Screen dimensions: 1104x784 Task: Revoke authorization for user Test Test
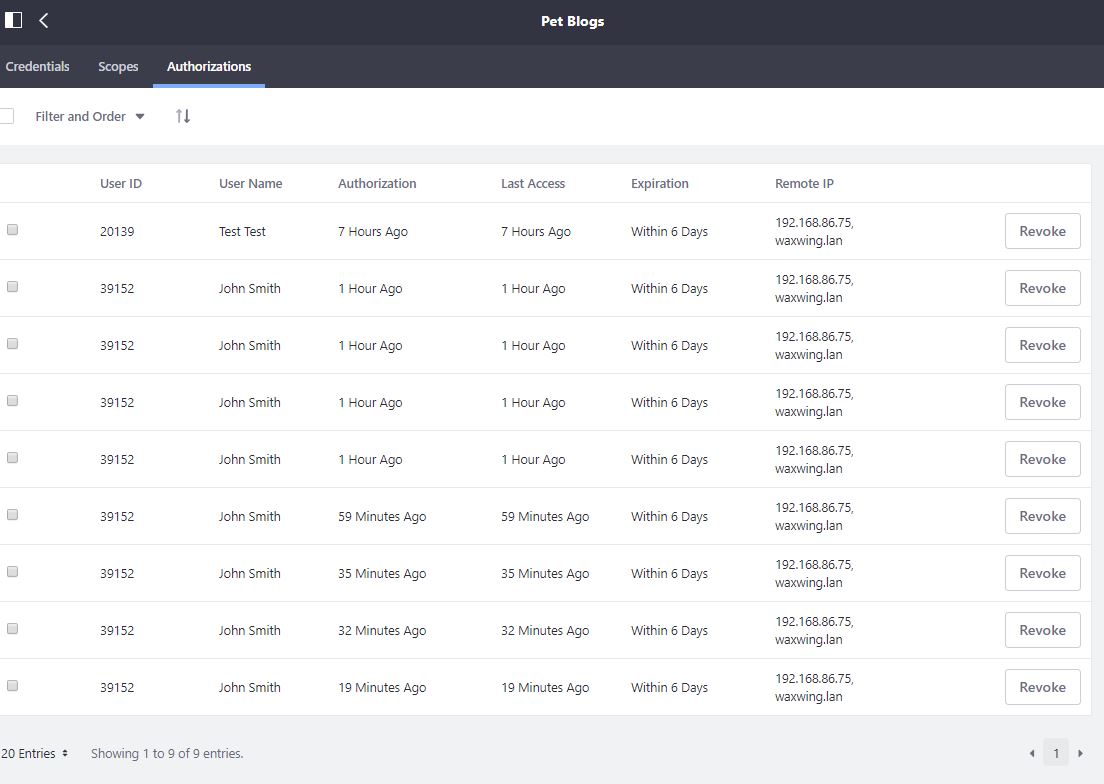pos(1042,231)
